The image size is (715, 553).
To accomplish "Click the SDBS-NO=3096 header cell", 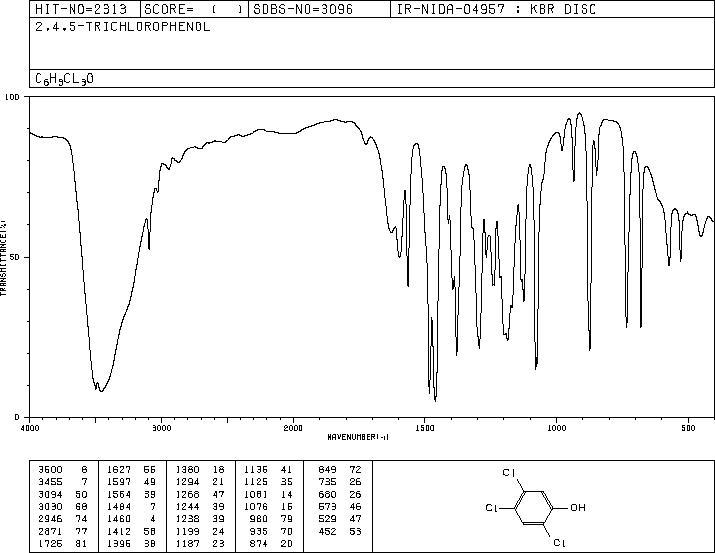I will pos(303,9).
